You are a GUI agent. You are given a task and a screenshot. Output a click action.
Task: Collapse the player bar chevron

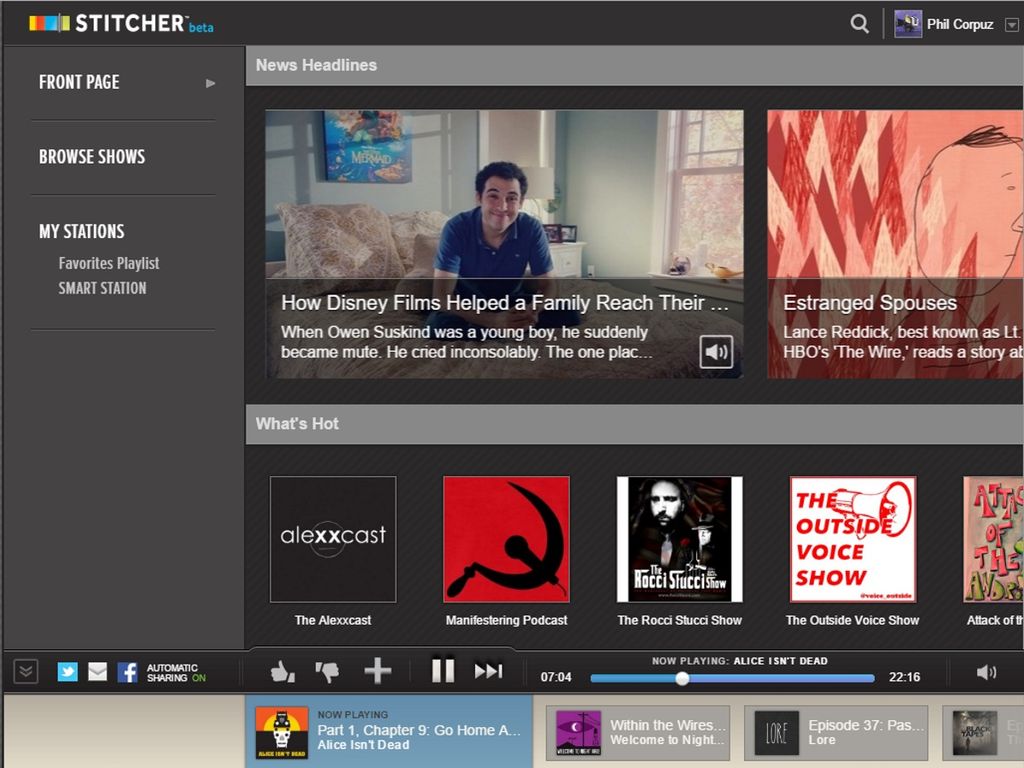point(25,671)
